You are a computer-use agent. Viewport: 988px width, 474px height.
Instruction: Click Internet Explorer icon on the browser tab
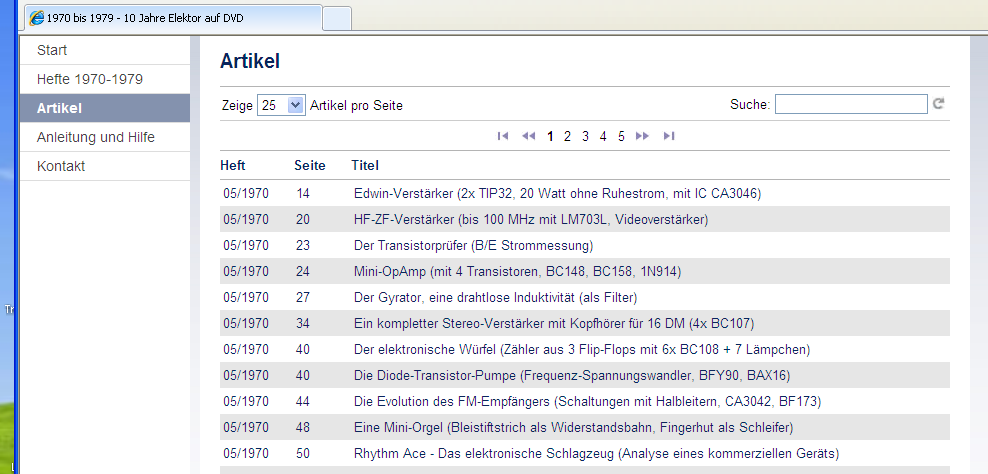click(x=37, y=18)
